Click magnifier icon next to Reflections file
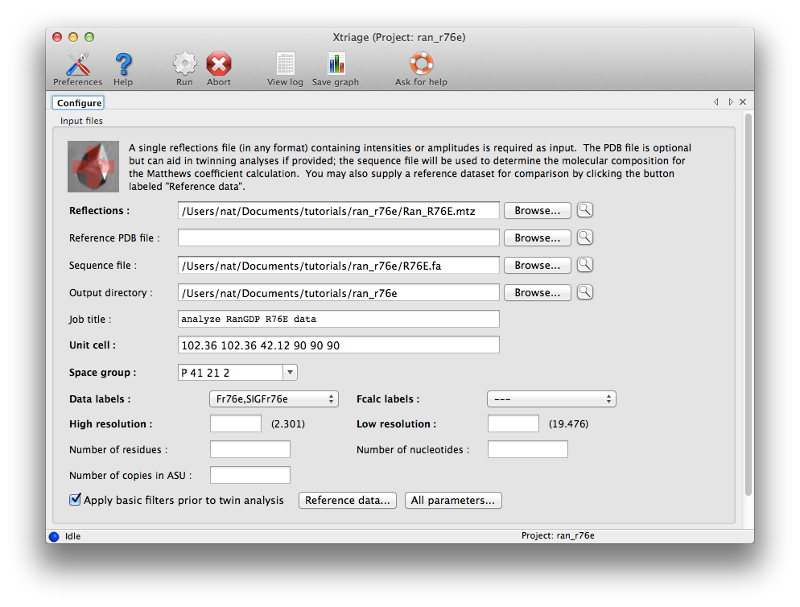800x607 pixels. click(585, 211)
